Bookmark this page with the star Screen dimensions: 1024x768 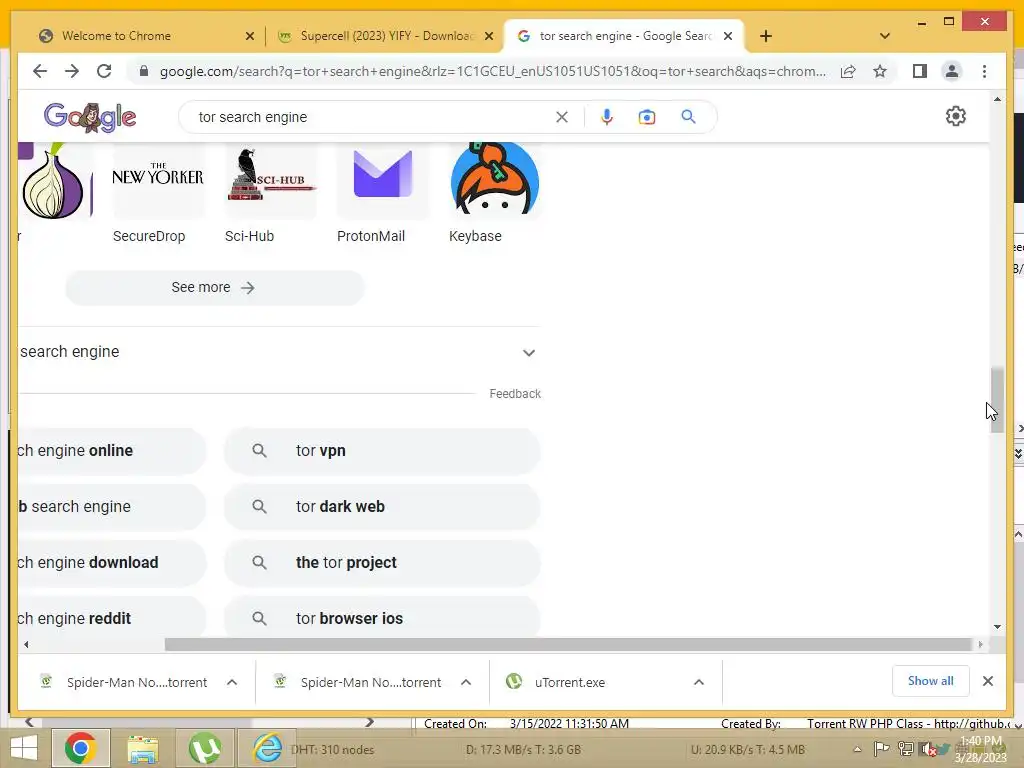880,71
